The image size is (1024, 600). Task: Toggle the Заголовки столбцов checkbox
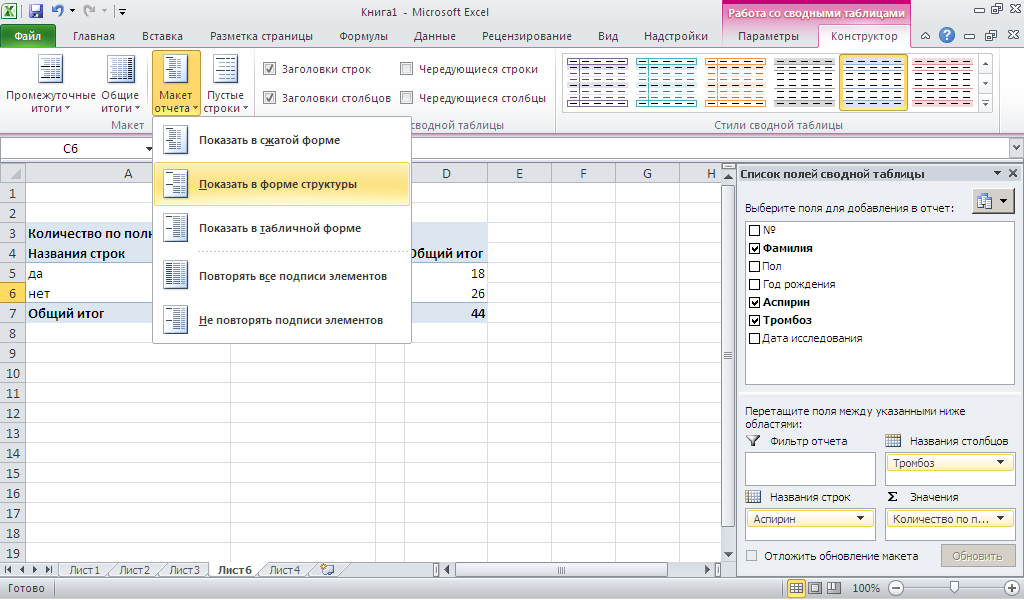tap(269, 98)
